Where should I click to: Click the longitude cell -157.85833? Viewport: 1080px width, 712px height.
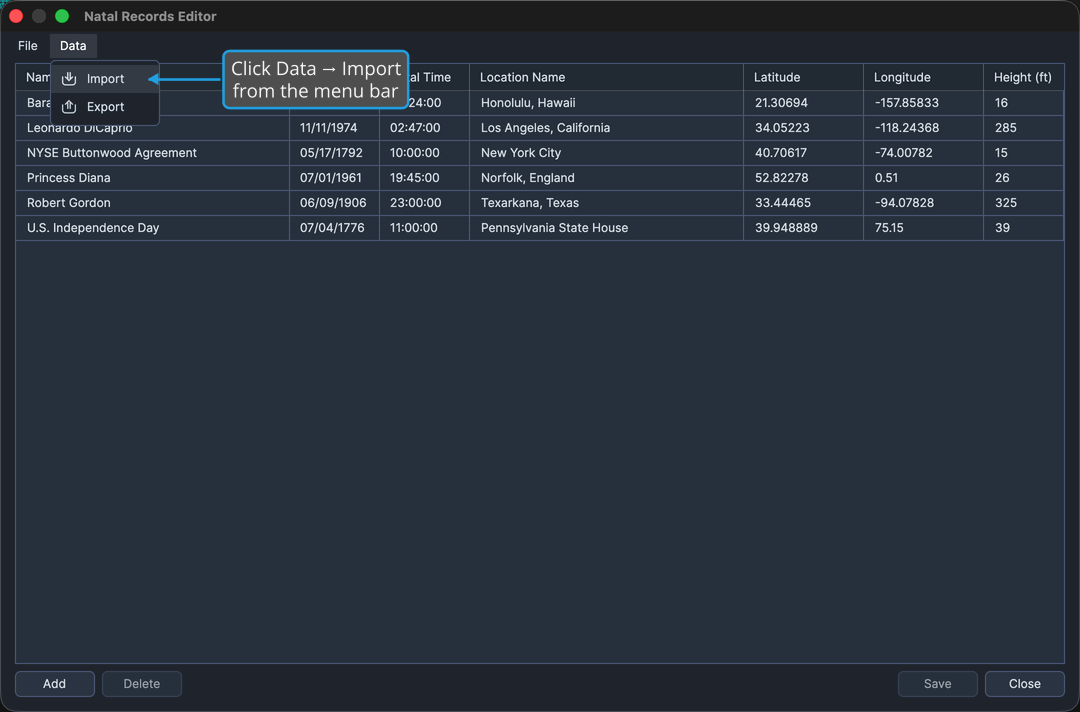(x=923, y=103)
